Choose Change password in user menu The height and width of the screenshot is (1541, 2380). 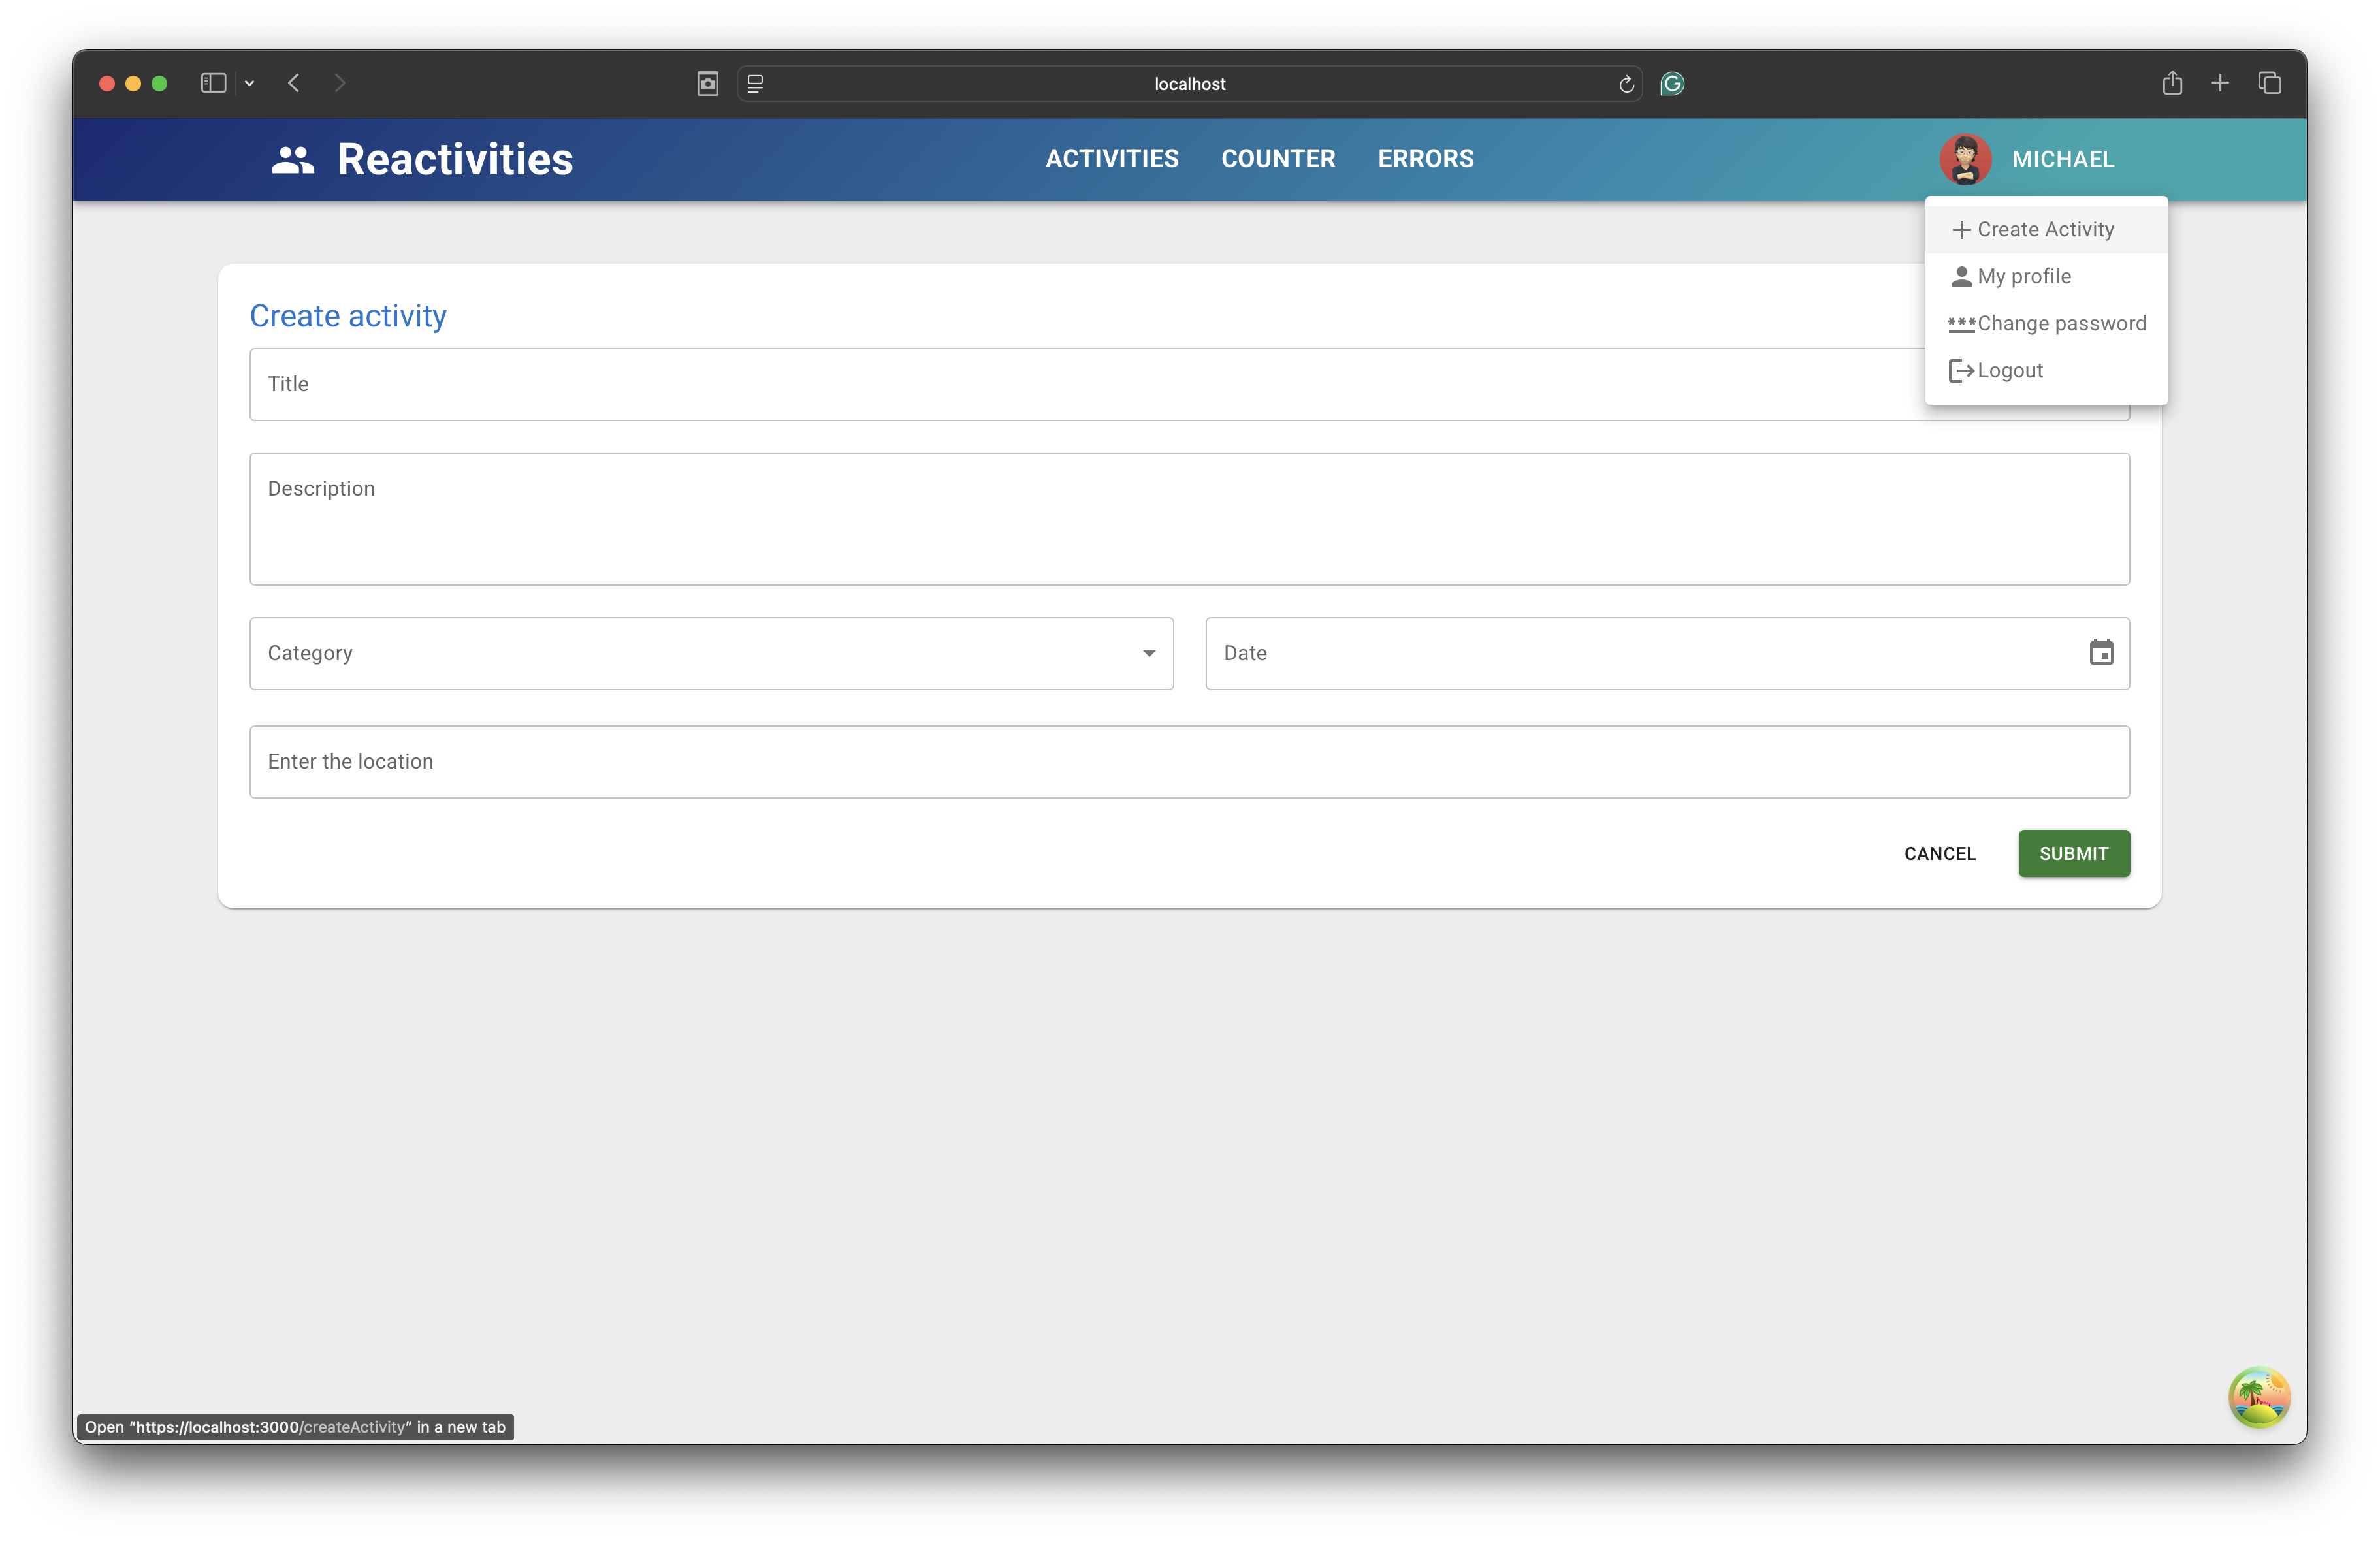click(2046, 324)
